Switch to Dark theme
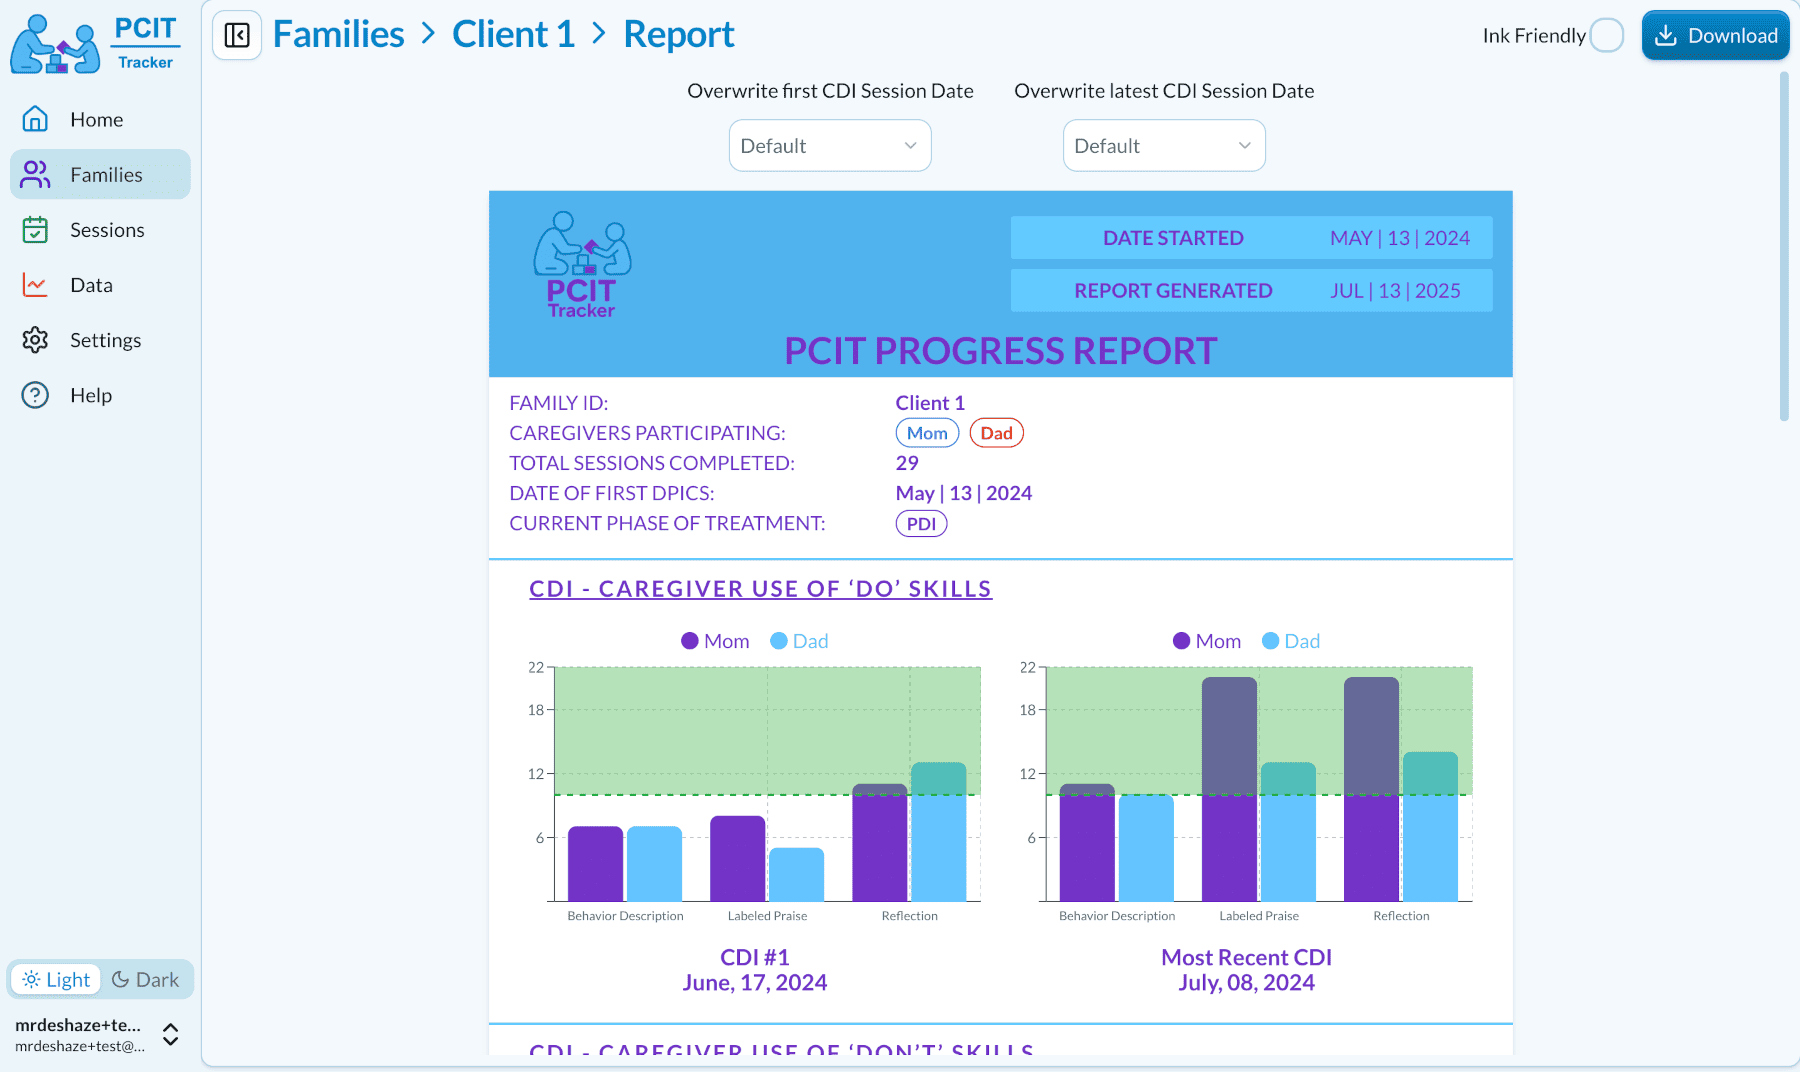Screen dimensions: 1800x1072 (146, 980)
